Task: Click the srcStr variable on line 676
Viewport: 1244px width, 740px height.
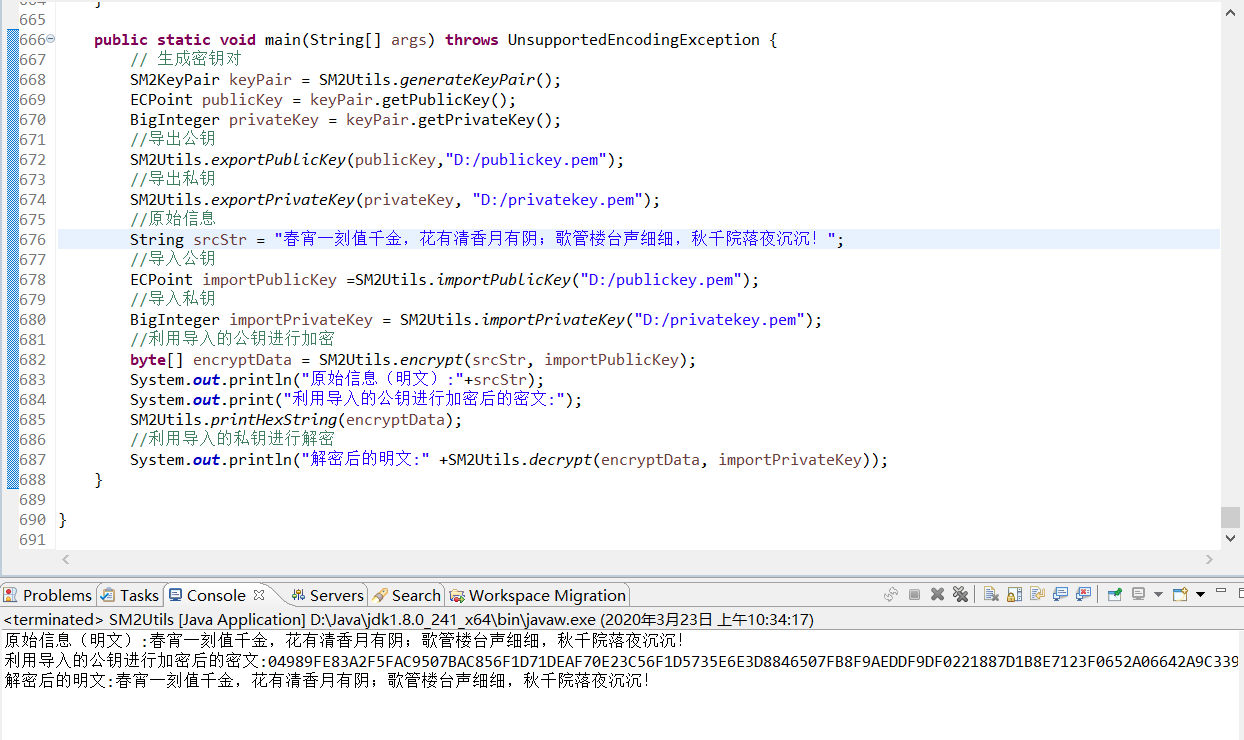Action: tap(220, 240)
